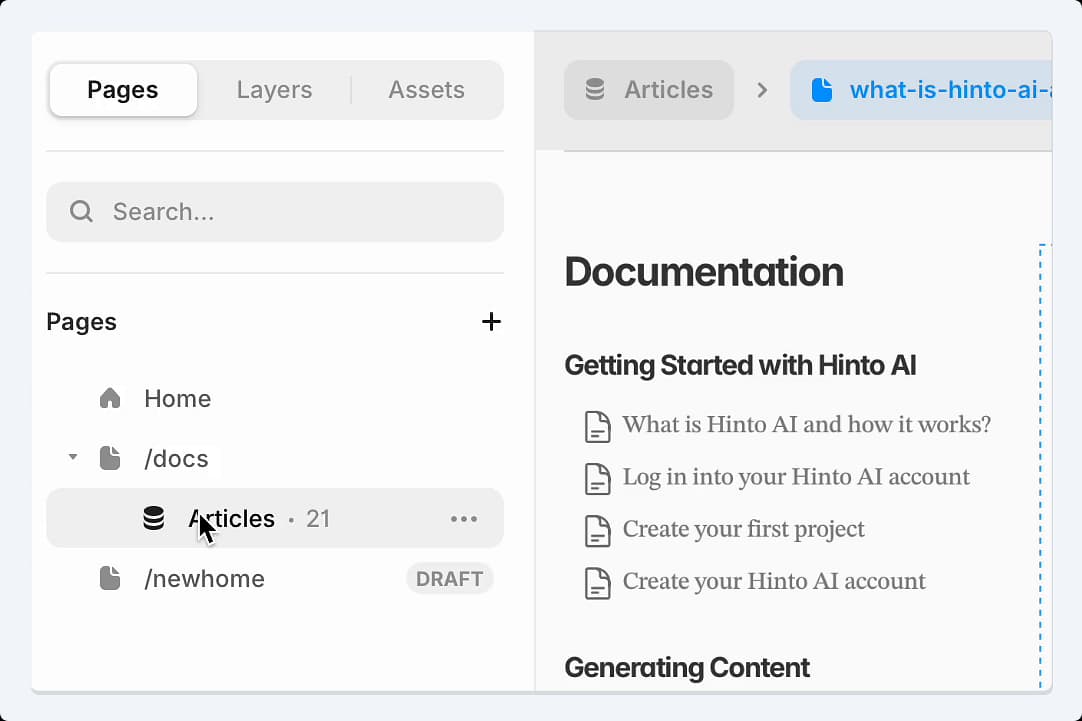This screenshot has height=721, width=1082.
Task: Click the Home page house icon
Action: [x=110, y=399]
